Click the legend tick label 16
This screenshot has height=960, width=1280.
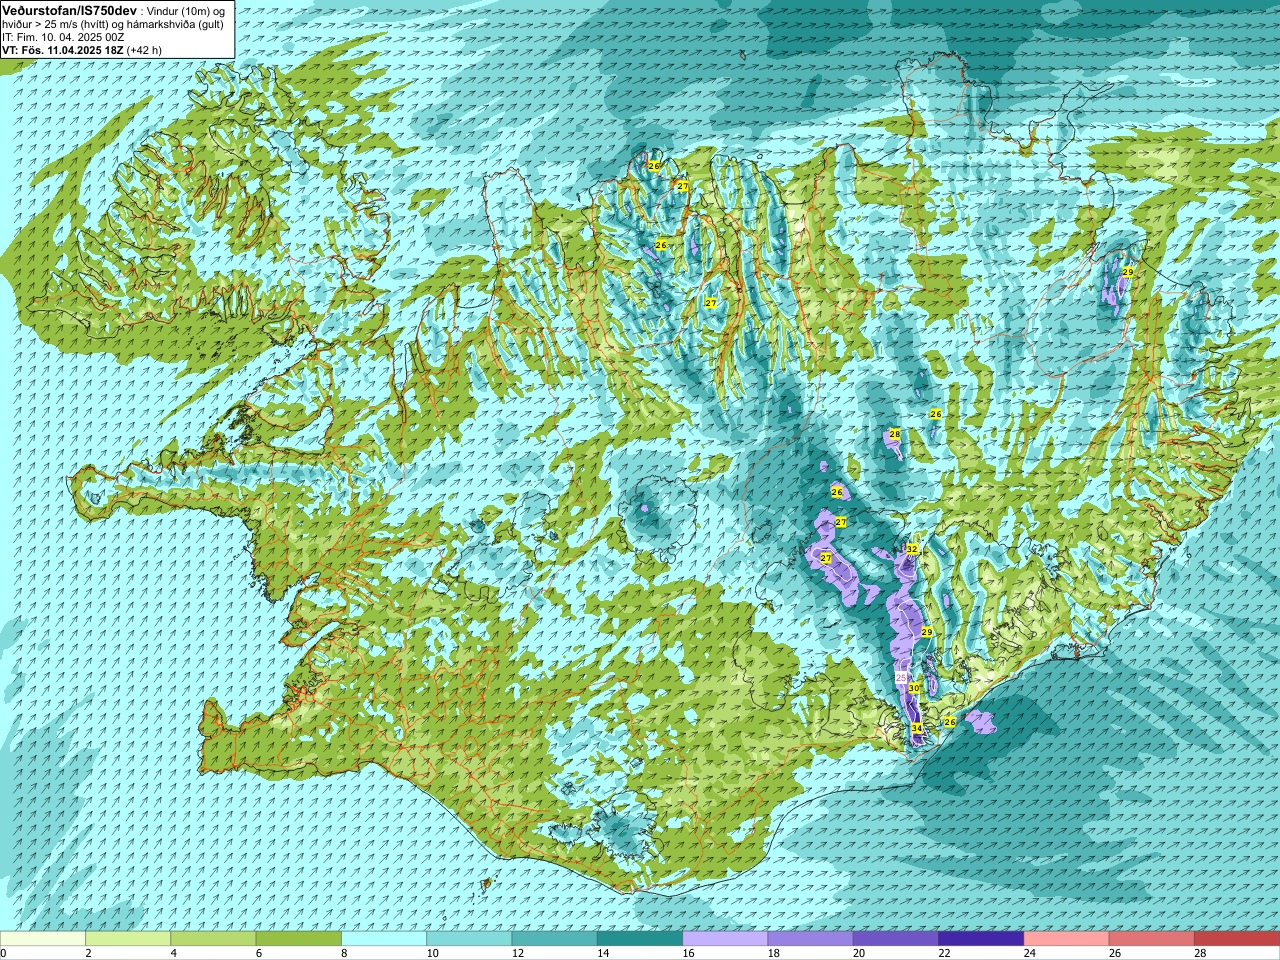point(689,953)
